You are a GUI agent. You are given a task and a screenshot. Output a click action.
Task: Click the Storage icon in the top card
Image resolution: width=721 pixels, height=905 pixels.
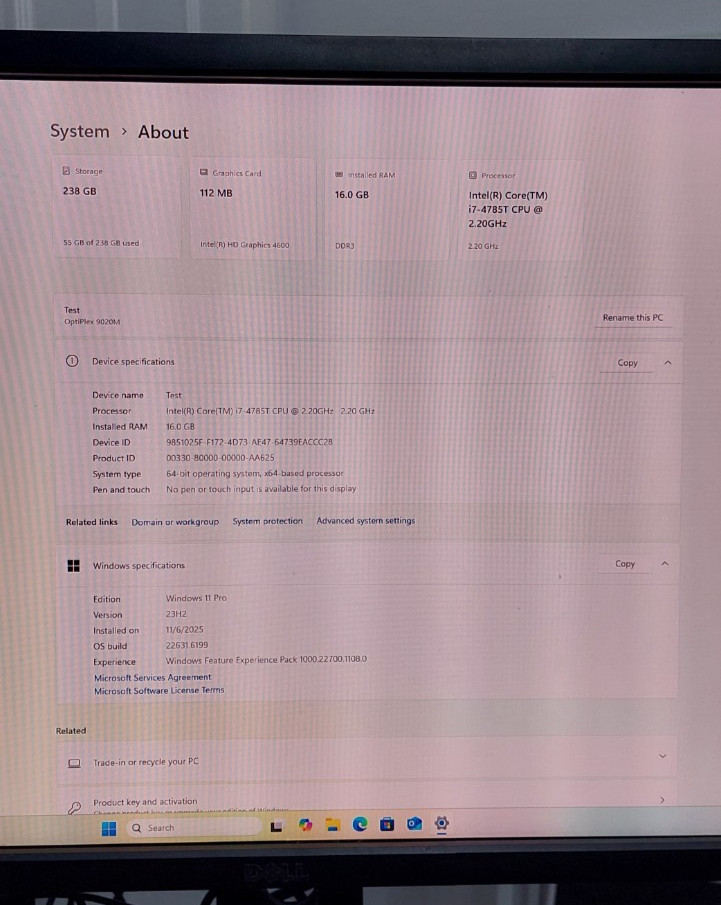pos(66,171)
